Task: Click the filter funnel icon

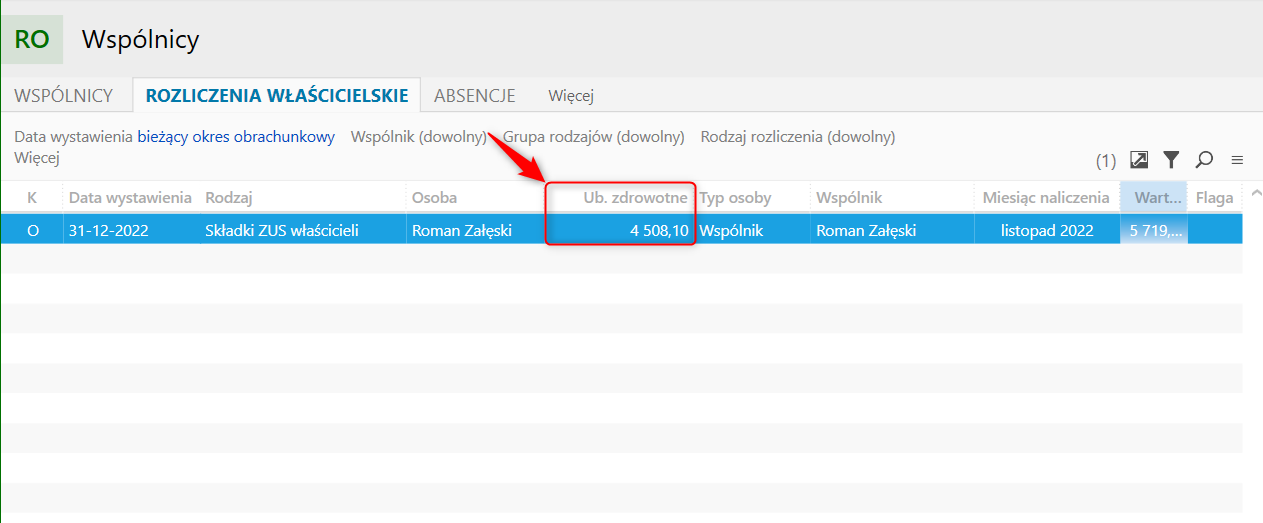Action: [1171, 159]
